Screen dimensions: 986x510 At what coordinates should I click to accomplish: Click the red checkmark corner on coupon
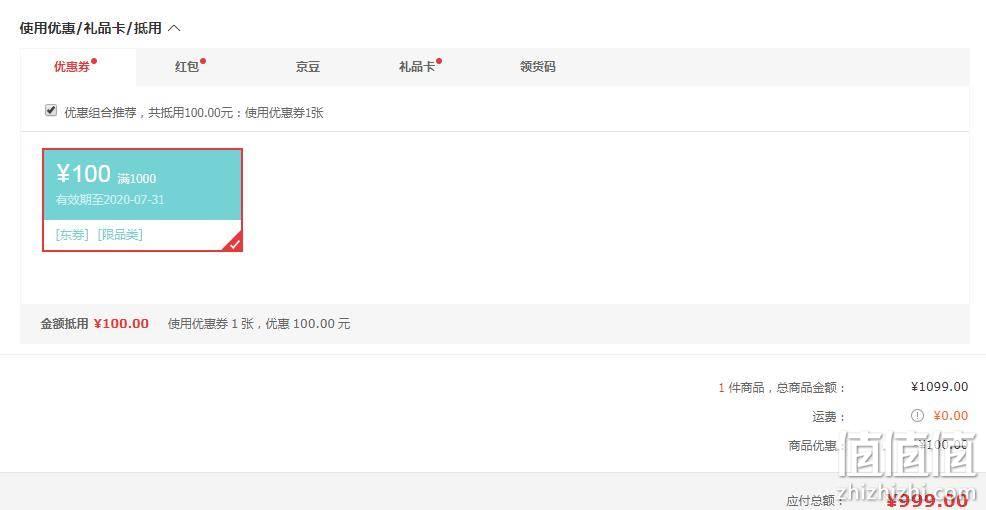click(234, 244)
